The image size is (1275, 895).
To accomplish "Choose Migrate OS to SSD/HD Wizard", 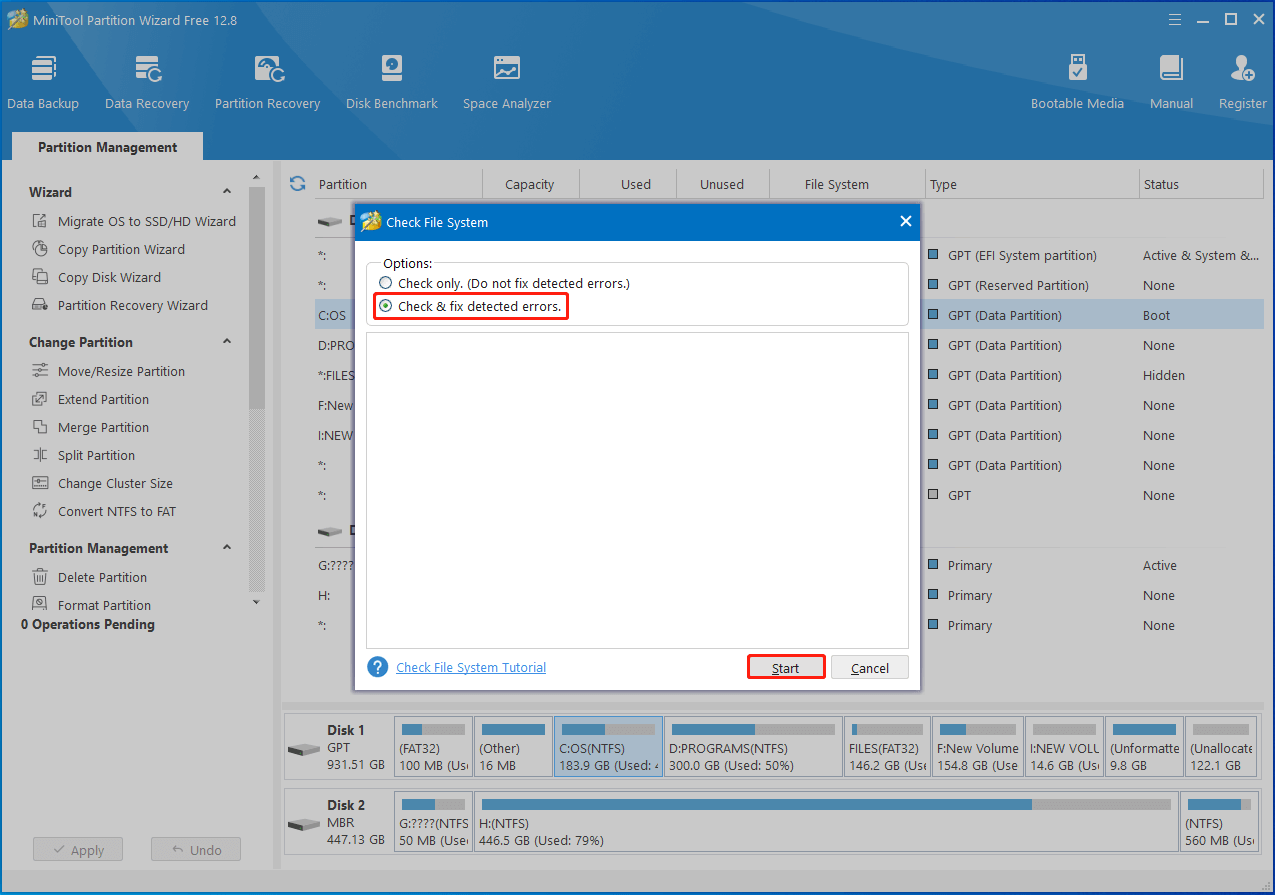I will 146,222.
